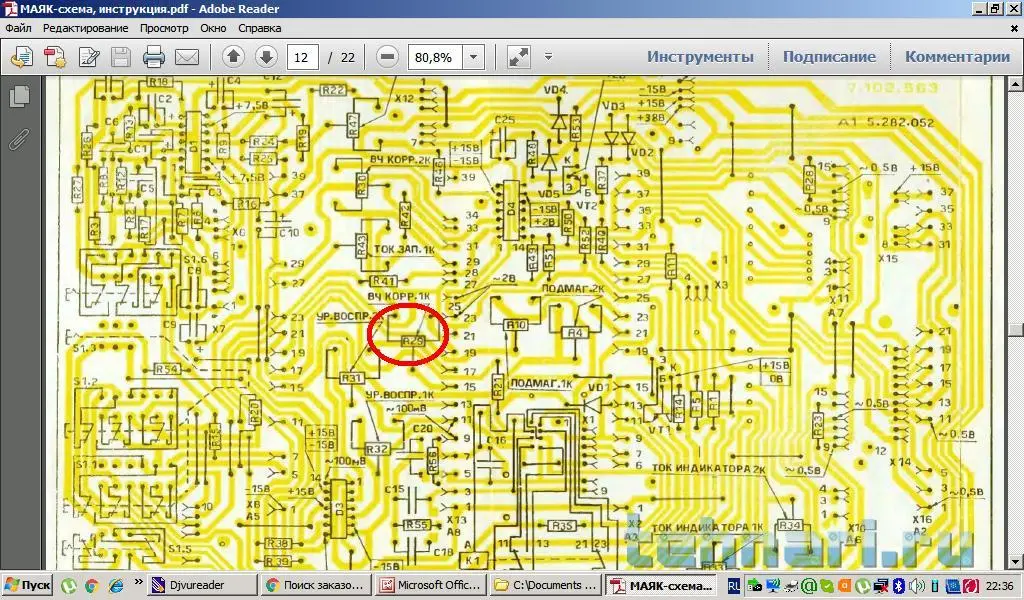
Task: Toggle fit-to-window read mode icon
Action: (x=519, y=57)
